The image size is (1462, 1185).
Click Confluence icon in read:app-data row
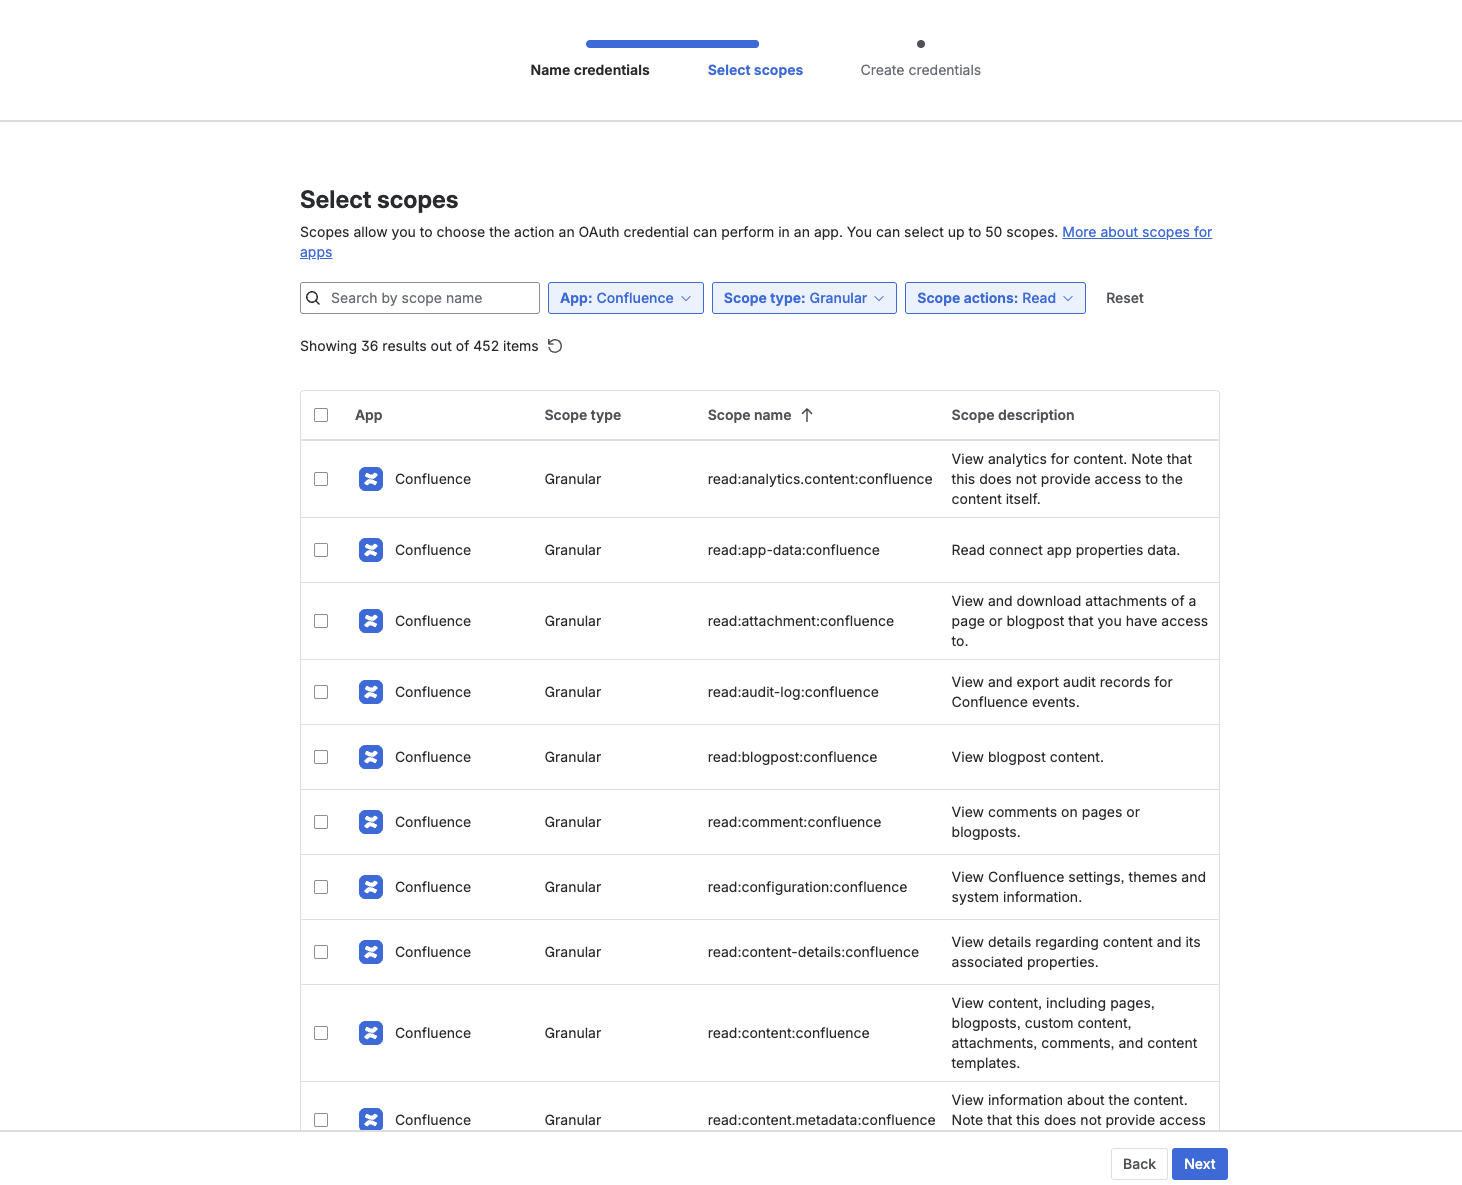click(371, 550)
